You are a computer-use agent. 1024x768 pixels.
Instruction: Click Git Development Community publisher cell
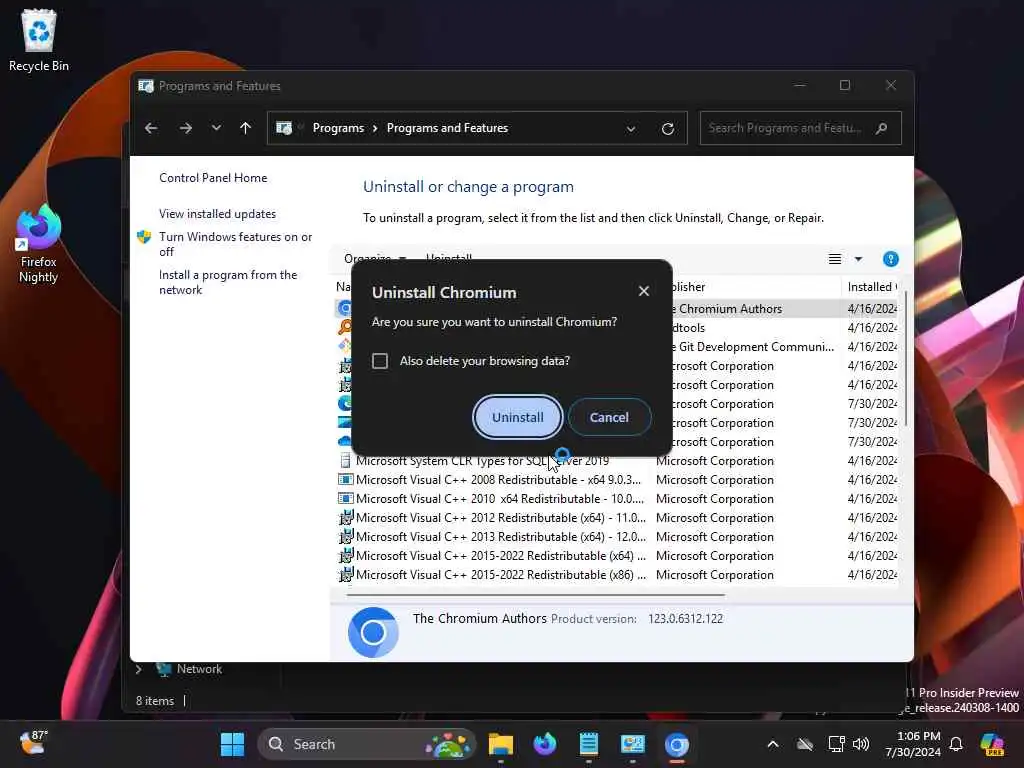[753, 347]
